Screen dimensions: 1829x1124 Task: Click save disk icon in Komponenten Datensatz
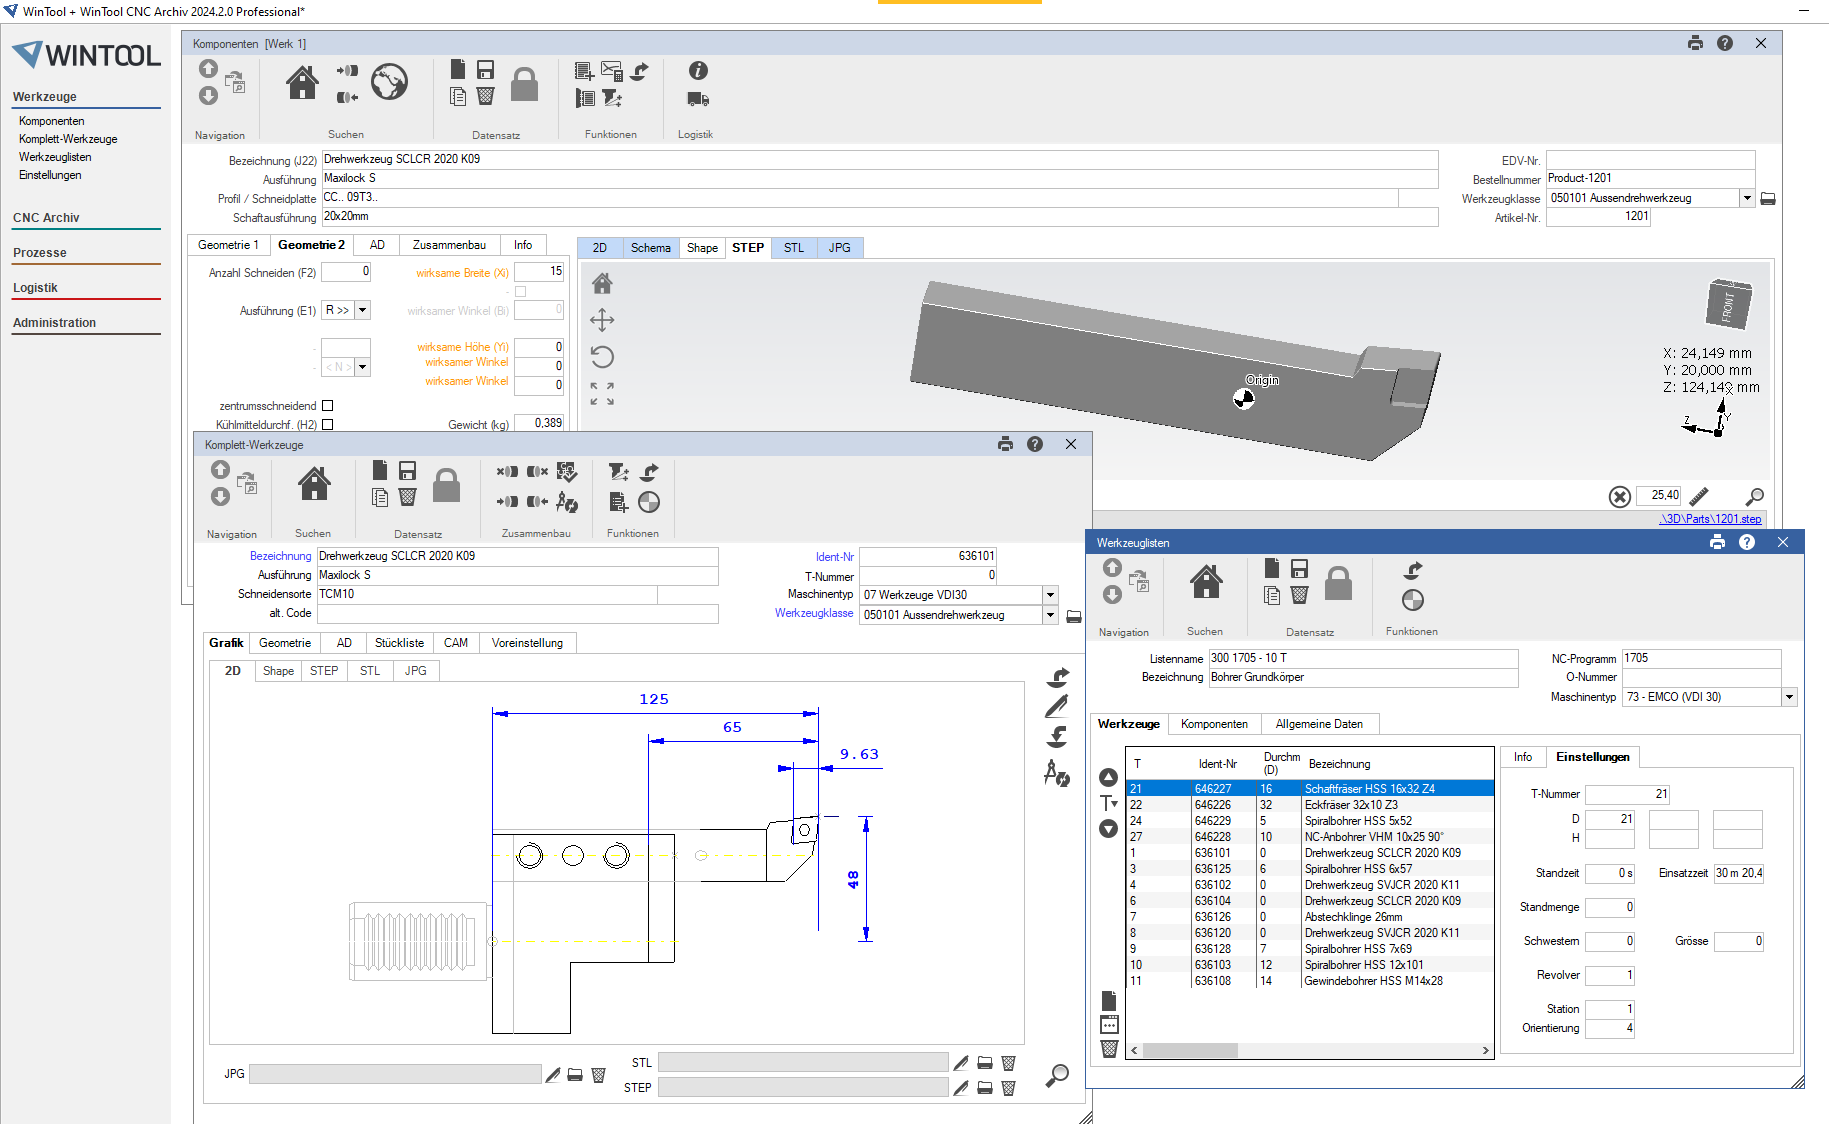pyautogui.click(x=485, y=69)
